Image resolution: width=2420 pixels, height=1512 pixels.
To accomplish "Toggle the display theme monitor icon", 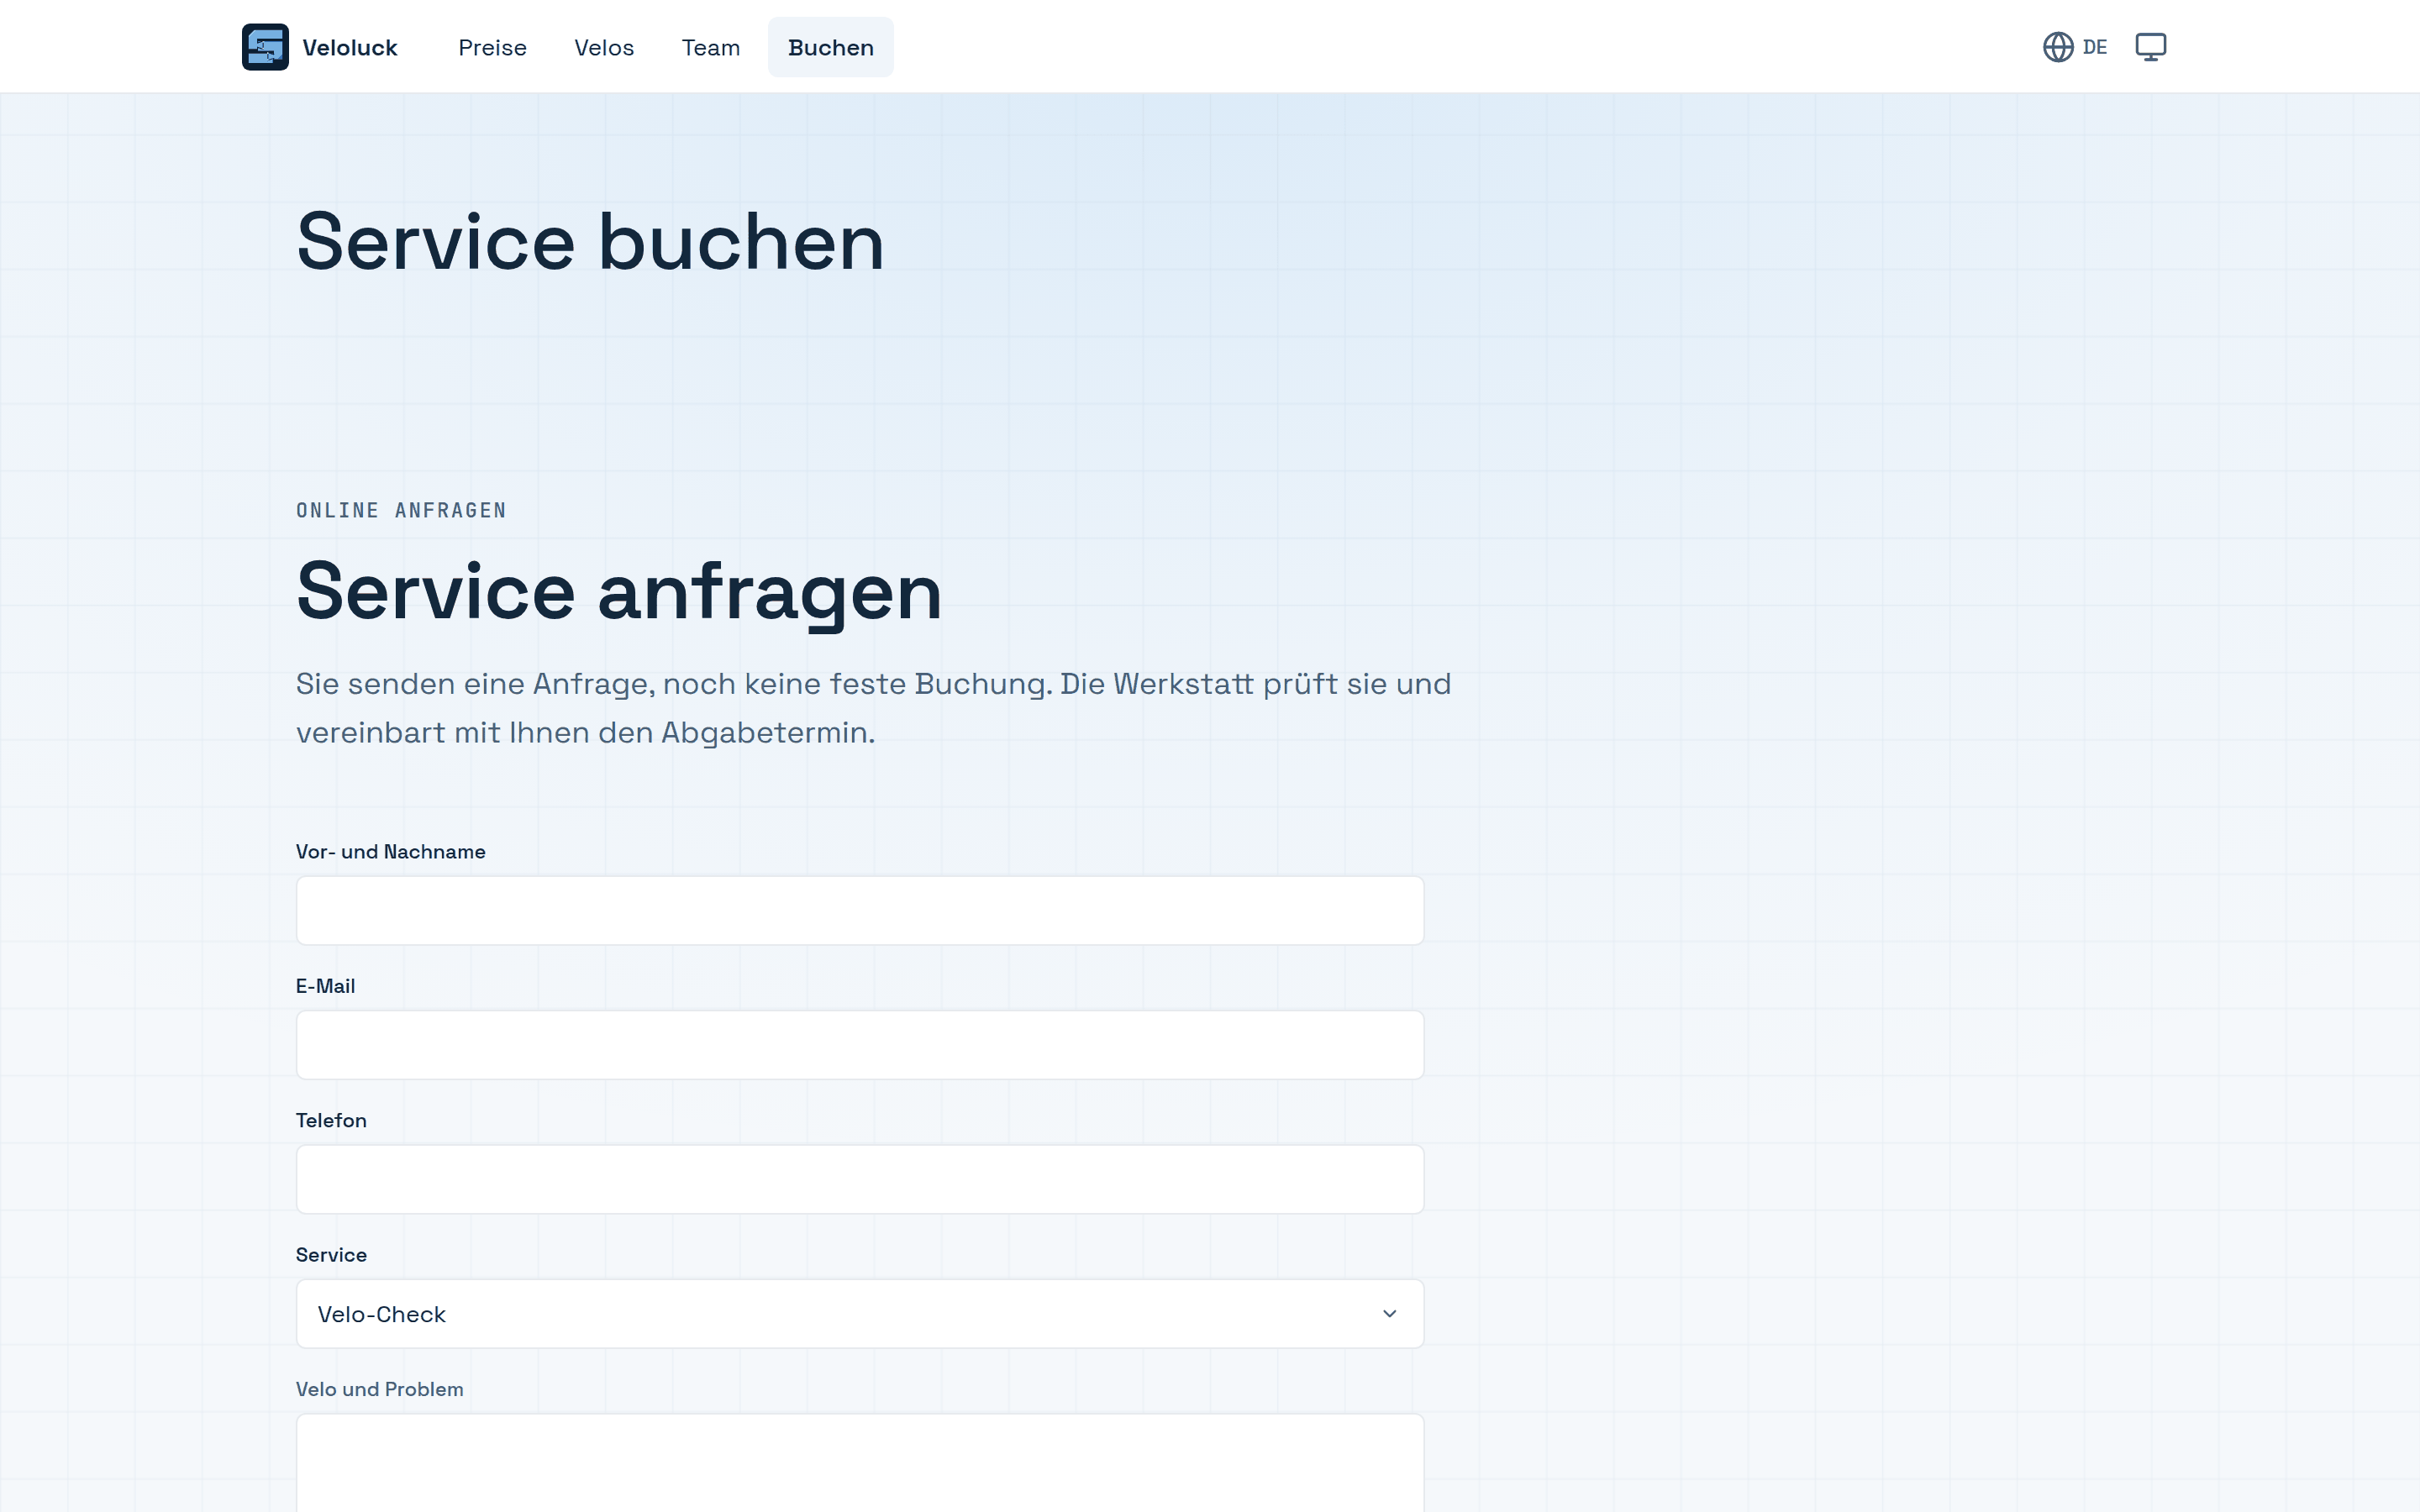I will (x=2150, y=47).
